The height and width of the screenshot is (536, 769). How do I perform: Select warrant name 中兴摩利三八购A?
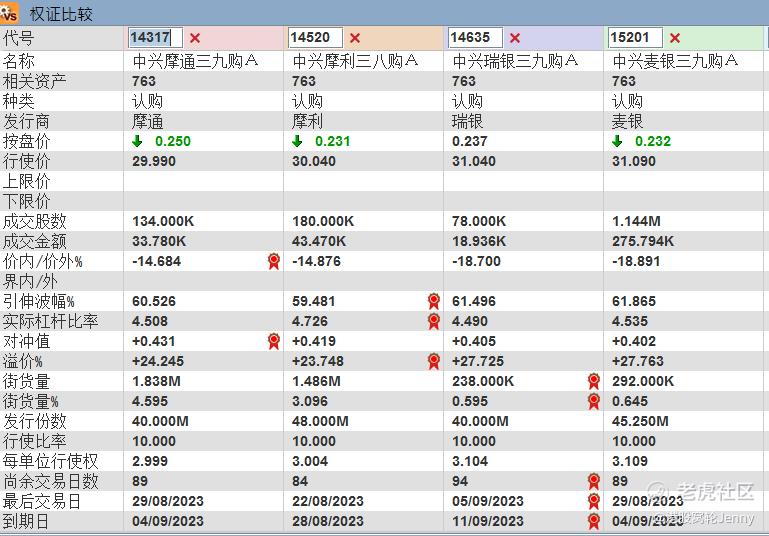pos(355,61)
